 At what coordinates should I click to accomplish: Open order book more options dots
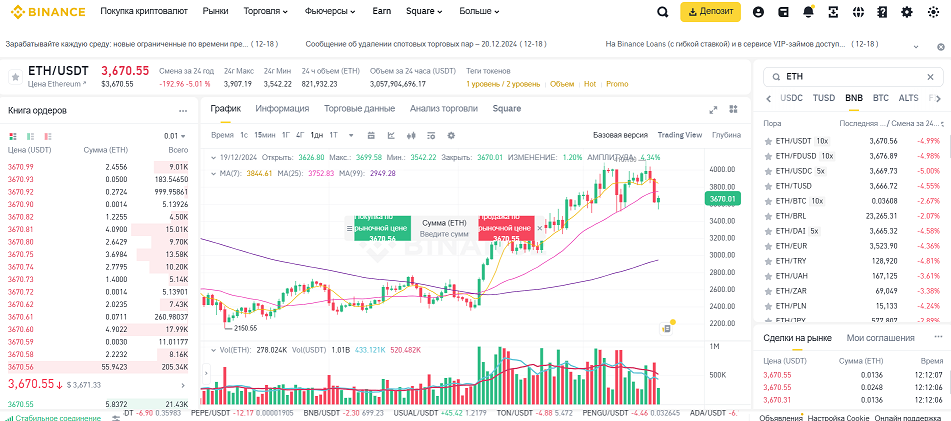tap(183, 111)
